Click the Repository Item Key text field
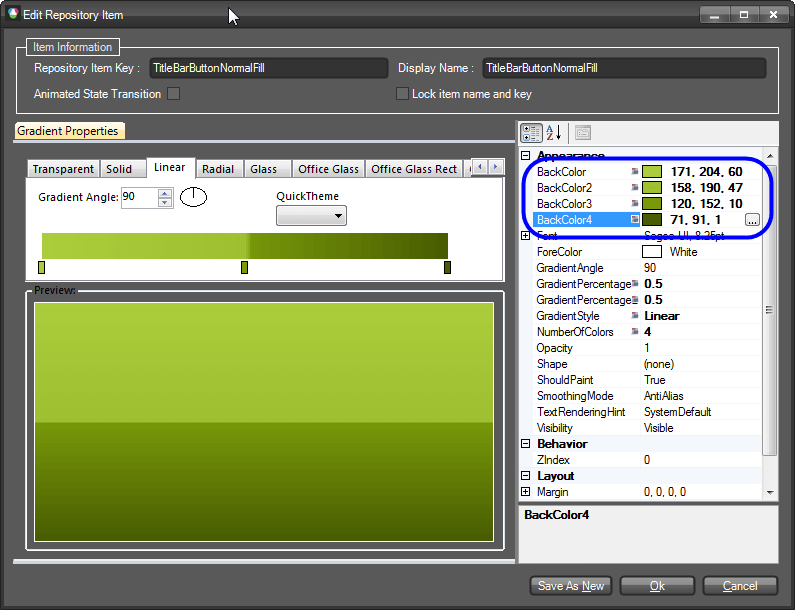 tap(268, 68)
